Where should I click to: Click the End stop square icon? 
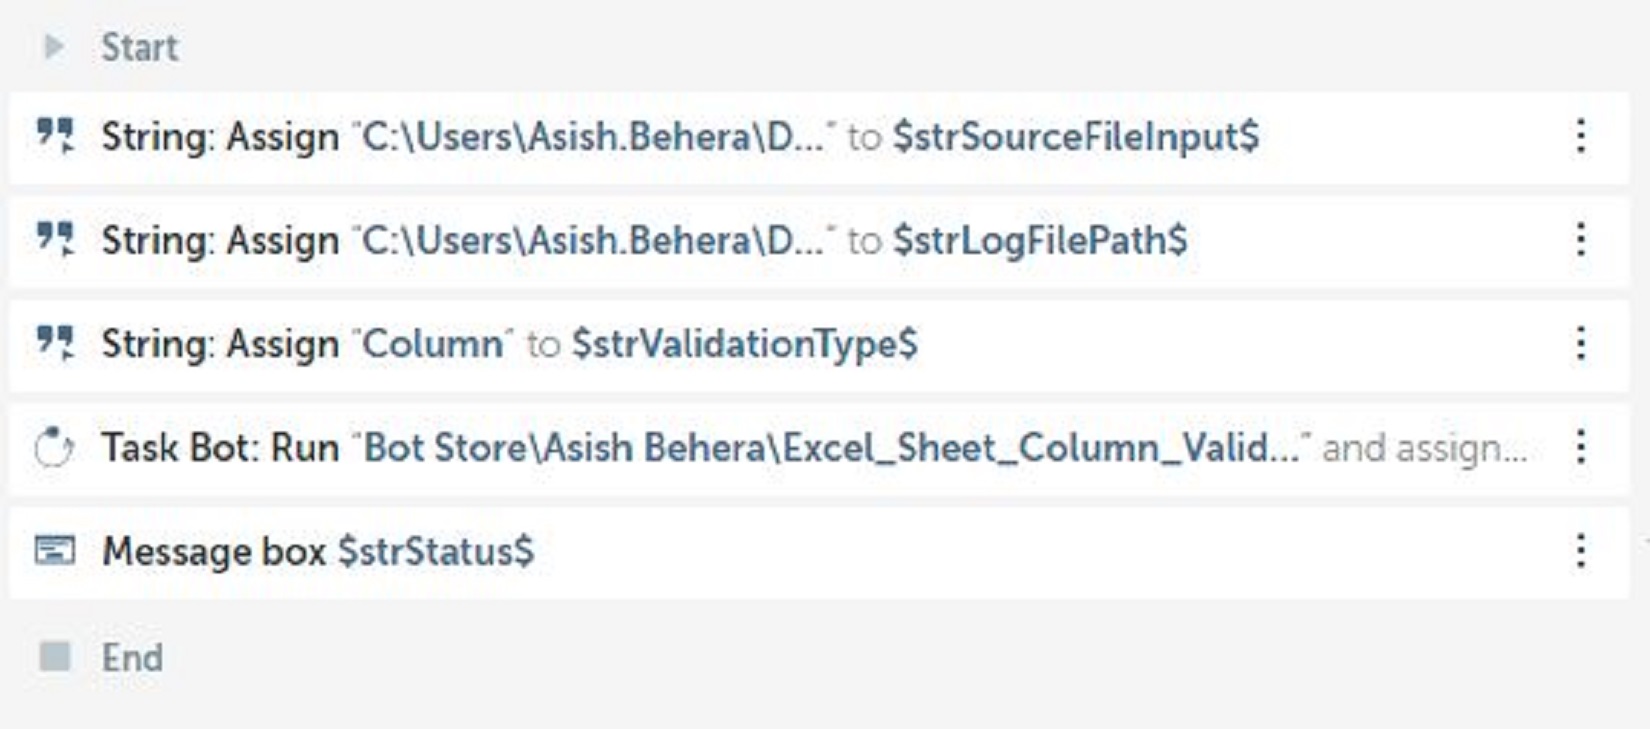click(55, 657)
